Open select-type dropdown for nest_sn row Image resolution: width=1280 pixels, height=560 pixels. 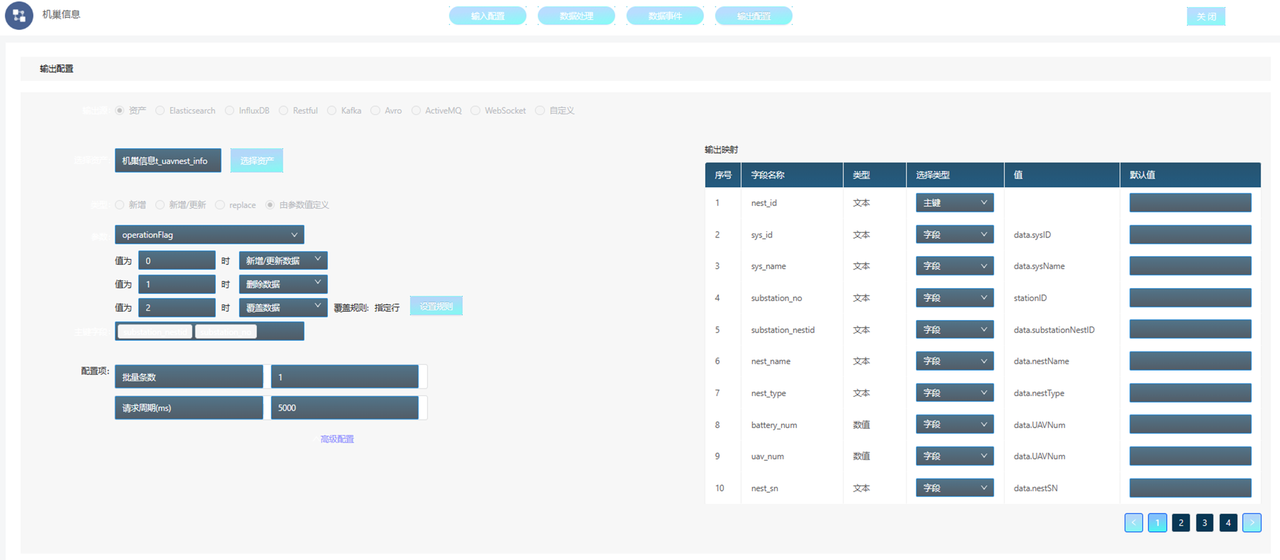[955, 488]
